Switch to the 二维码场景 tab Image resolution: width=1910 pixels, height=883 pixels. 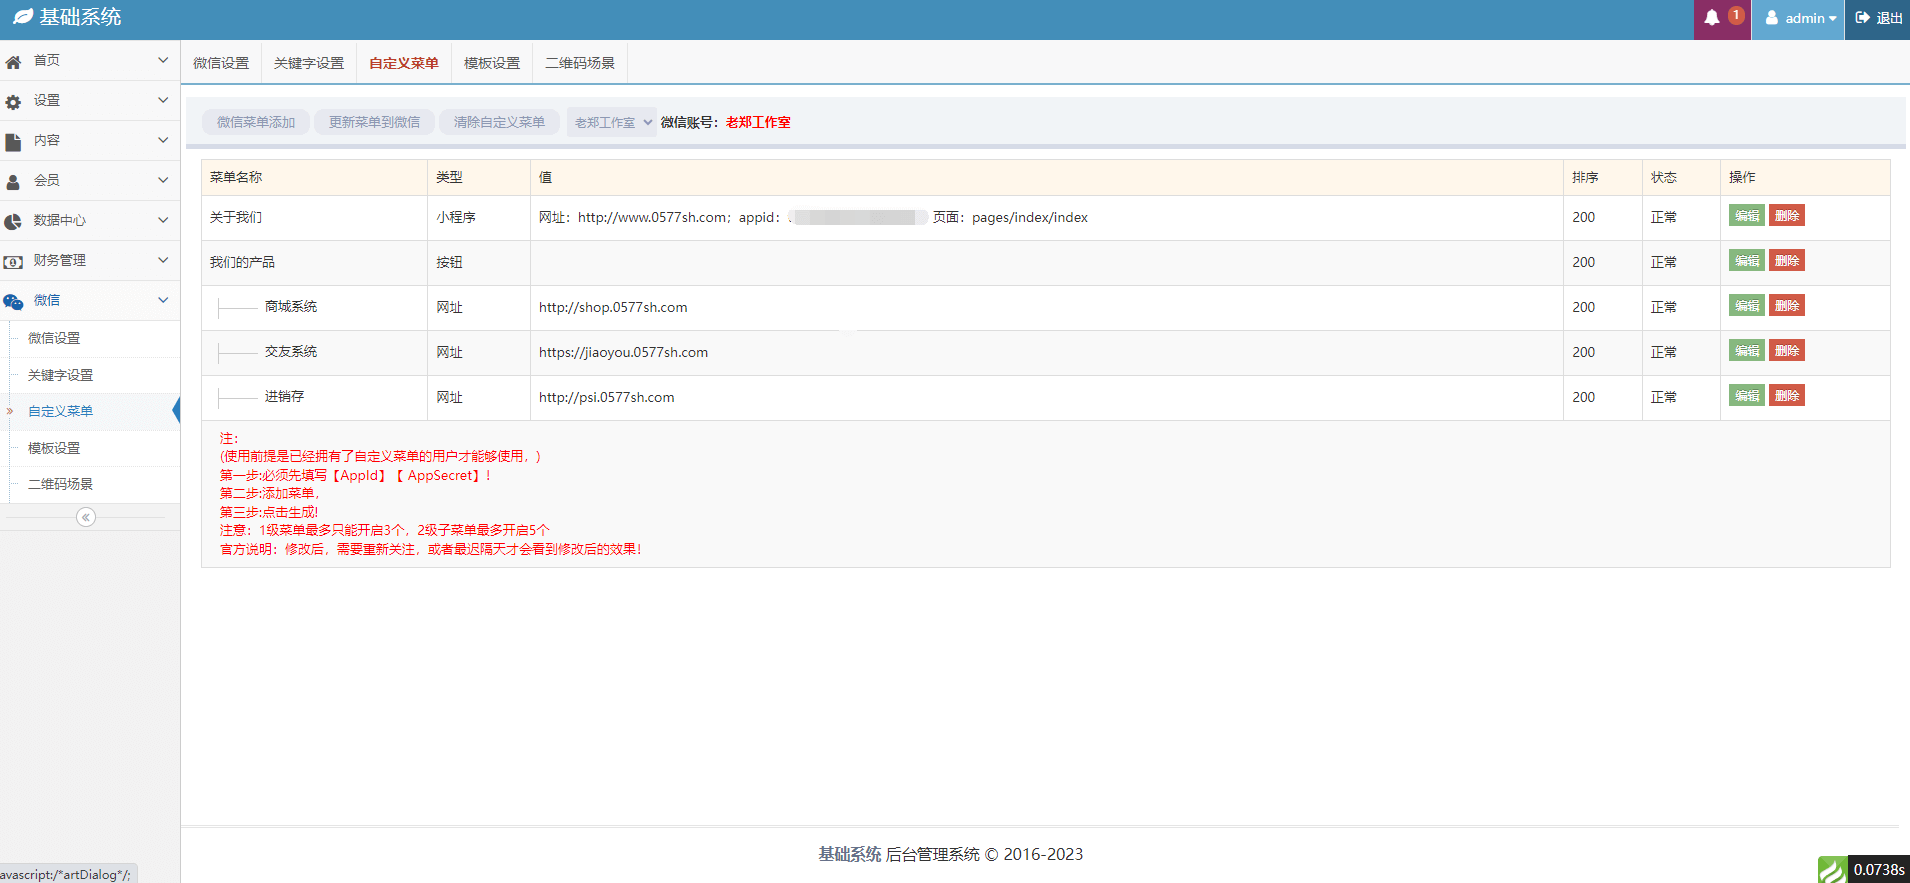click(x=580, y=63)
